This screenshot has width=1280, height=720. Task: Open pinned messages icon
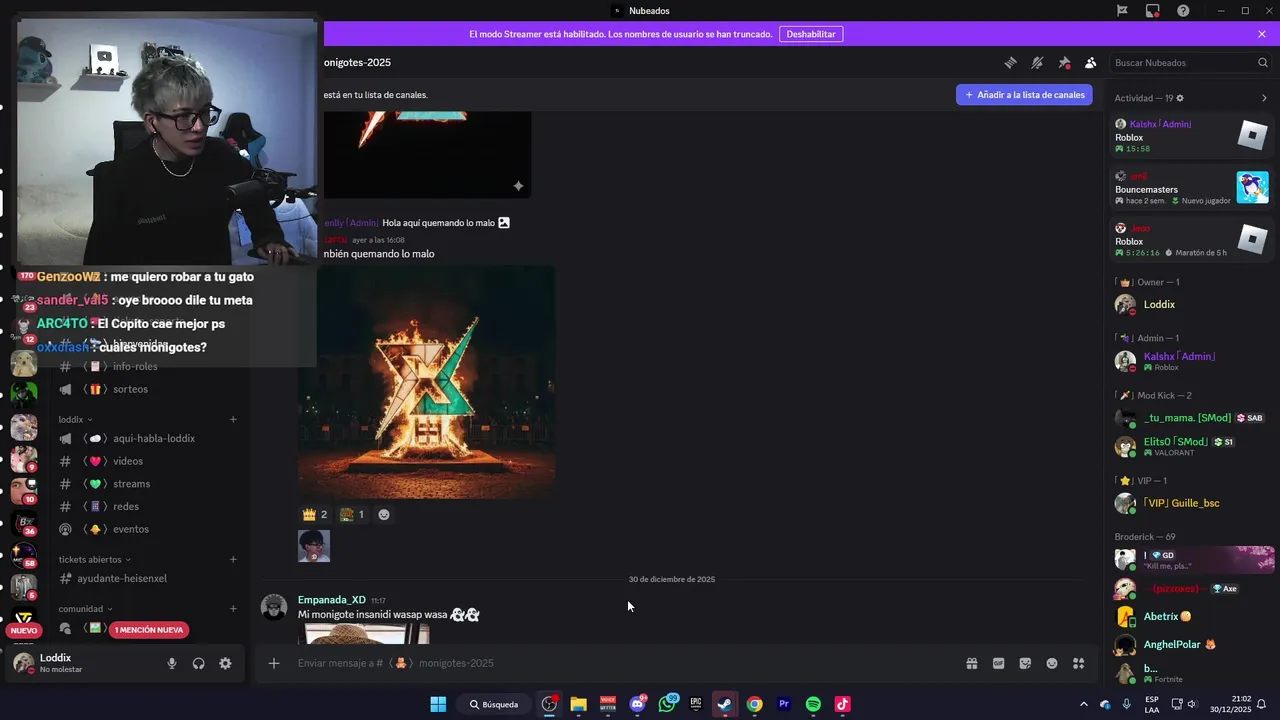point(1064,62)
